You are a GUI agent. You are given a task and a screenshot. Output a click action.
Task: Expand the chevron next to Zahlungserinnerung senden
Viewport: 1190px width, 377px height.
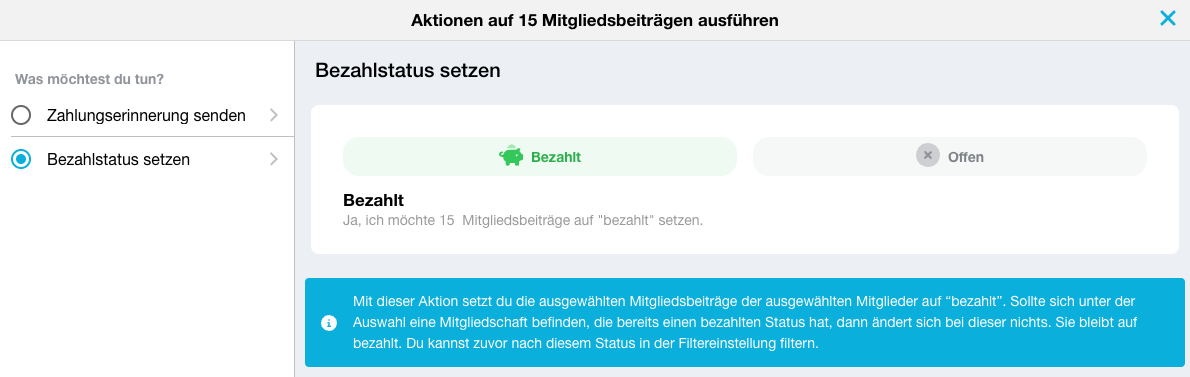(274, 115)
